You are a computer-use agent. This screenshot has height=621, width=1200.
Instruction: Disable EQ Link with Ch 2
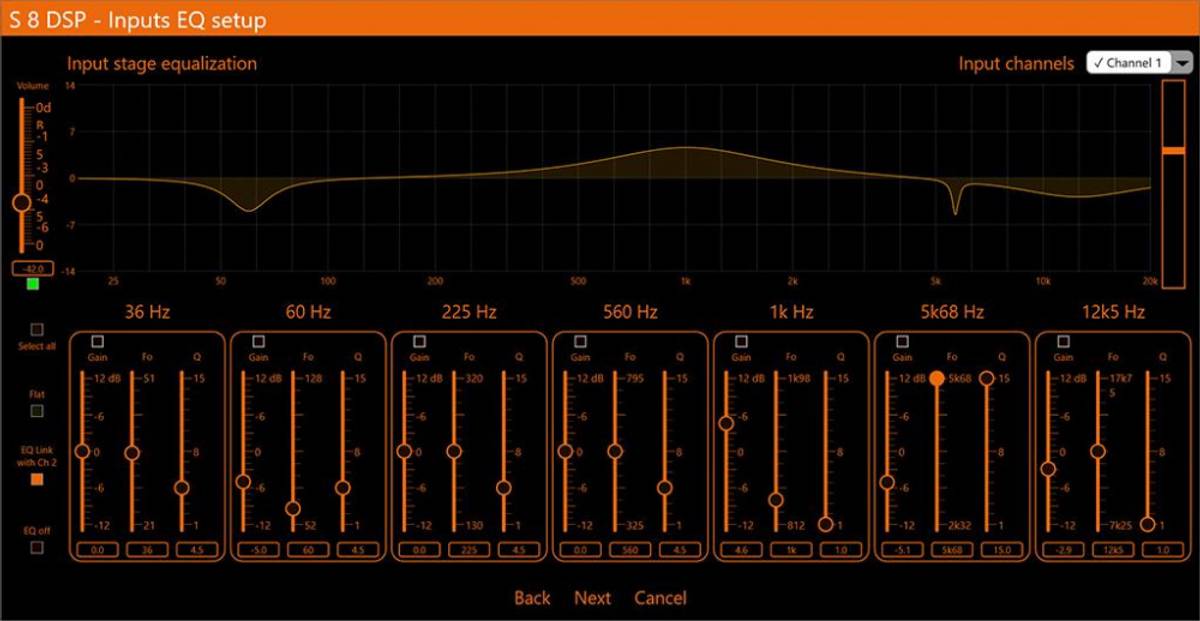pyautogui.click(x=37, y=479)
